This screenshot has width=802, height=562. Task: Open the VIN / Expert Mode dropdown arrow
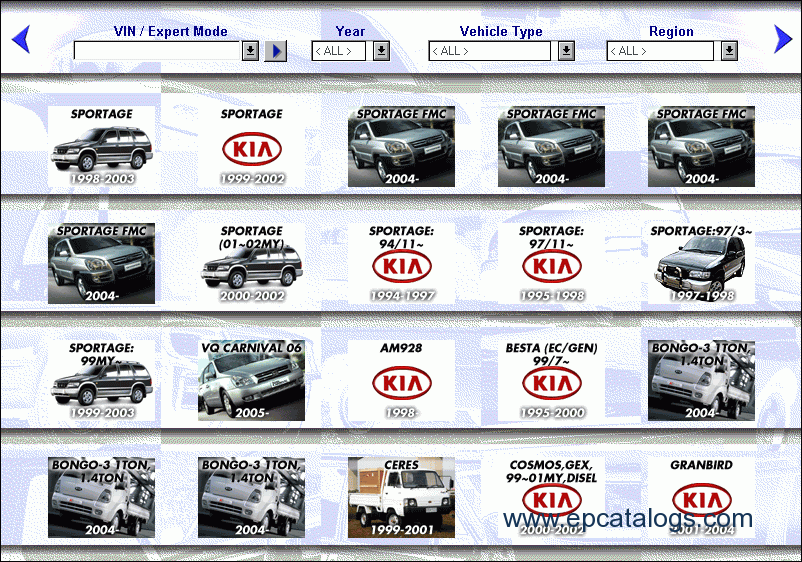(x=250, y=51)
